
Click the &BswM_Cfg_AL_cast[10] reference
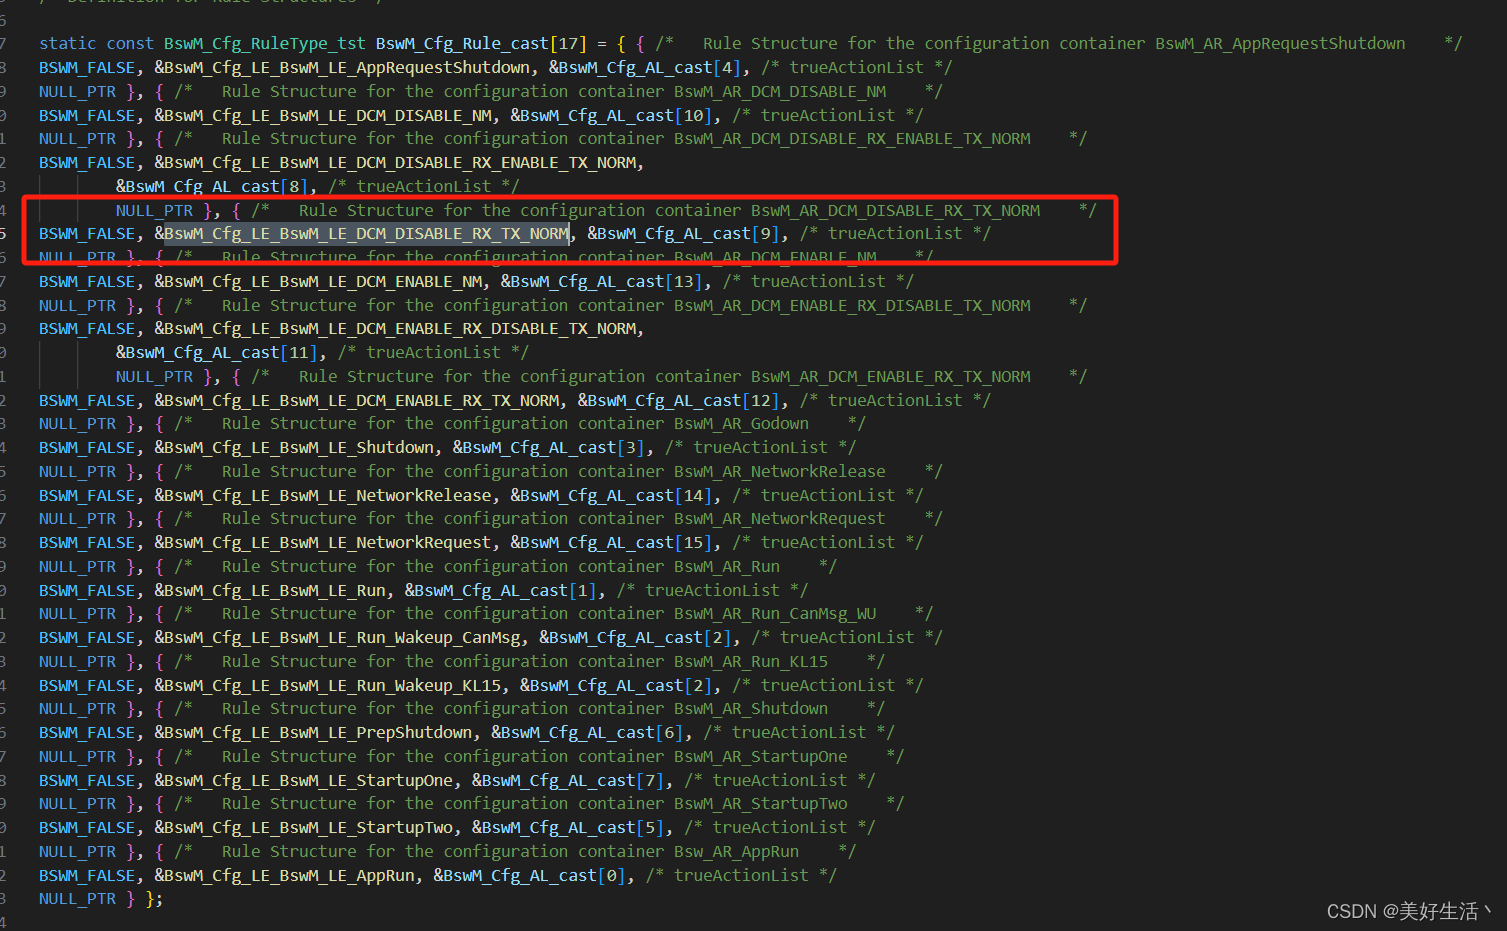click(611, 115)
